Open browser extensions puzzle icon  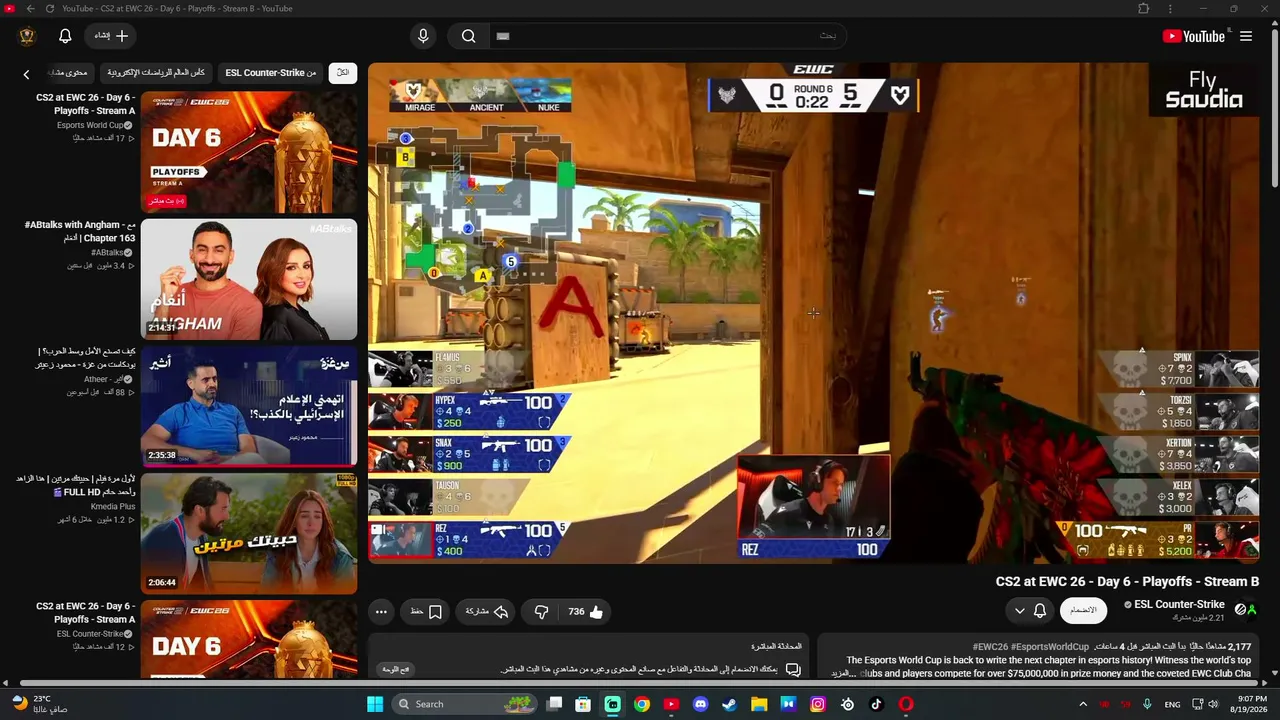pyautogui.click(x=1143, y=9)
